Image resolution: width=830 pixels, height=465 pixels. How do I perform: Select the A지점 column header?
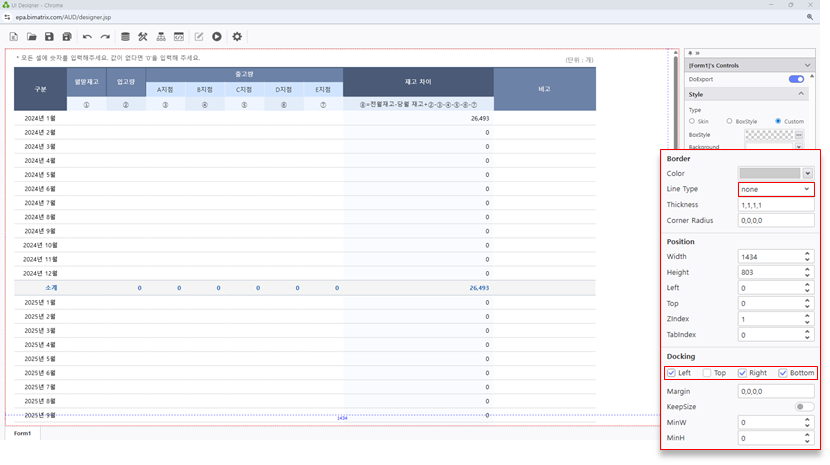[x=165, y=90]
